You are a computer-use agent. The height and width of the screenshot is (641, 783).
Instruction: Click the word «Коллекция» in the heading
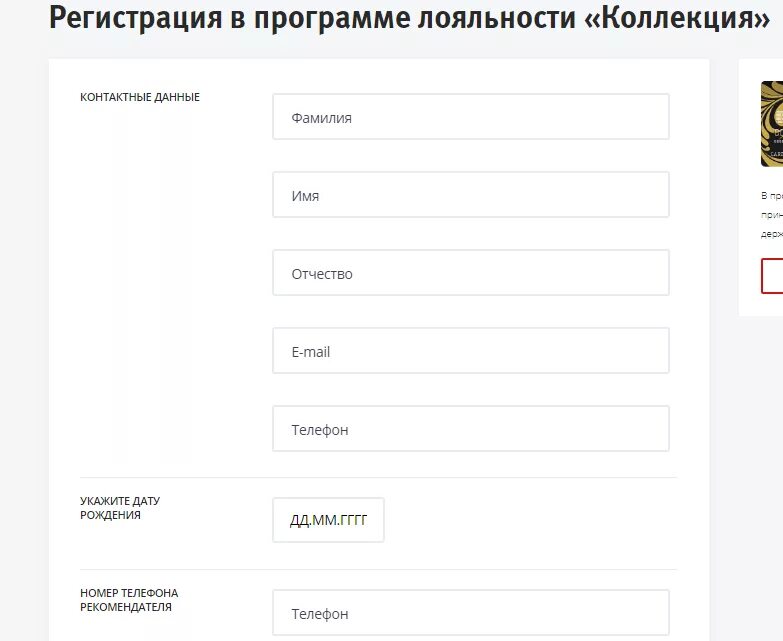(677, 17)
